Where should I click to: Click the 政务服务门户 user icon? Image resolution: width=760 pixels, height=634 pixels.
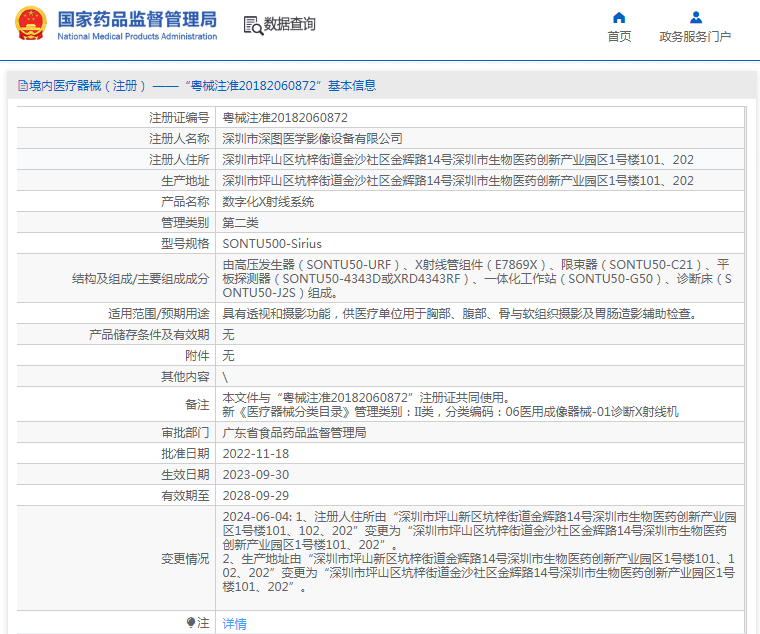pyautogui.click(x=696, y=18)
